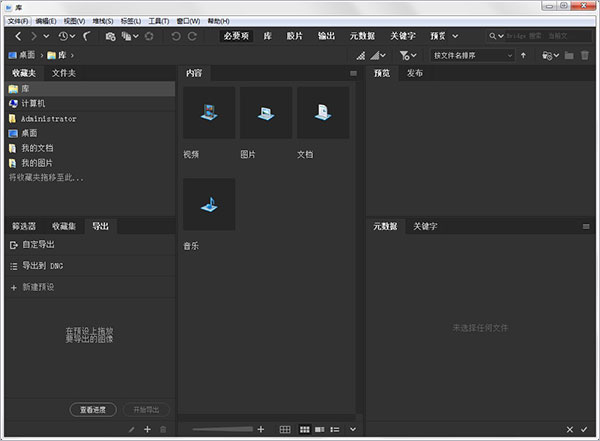Switch to the 关键字 panel tab
The height and width of the screenshot is (441, 600).
click(x=426, y=226)
